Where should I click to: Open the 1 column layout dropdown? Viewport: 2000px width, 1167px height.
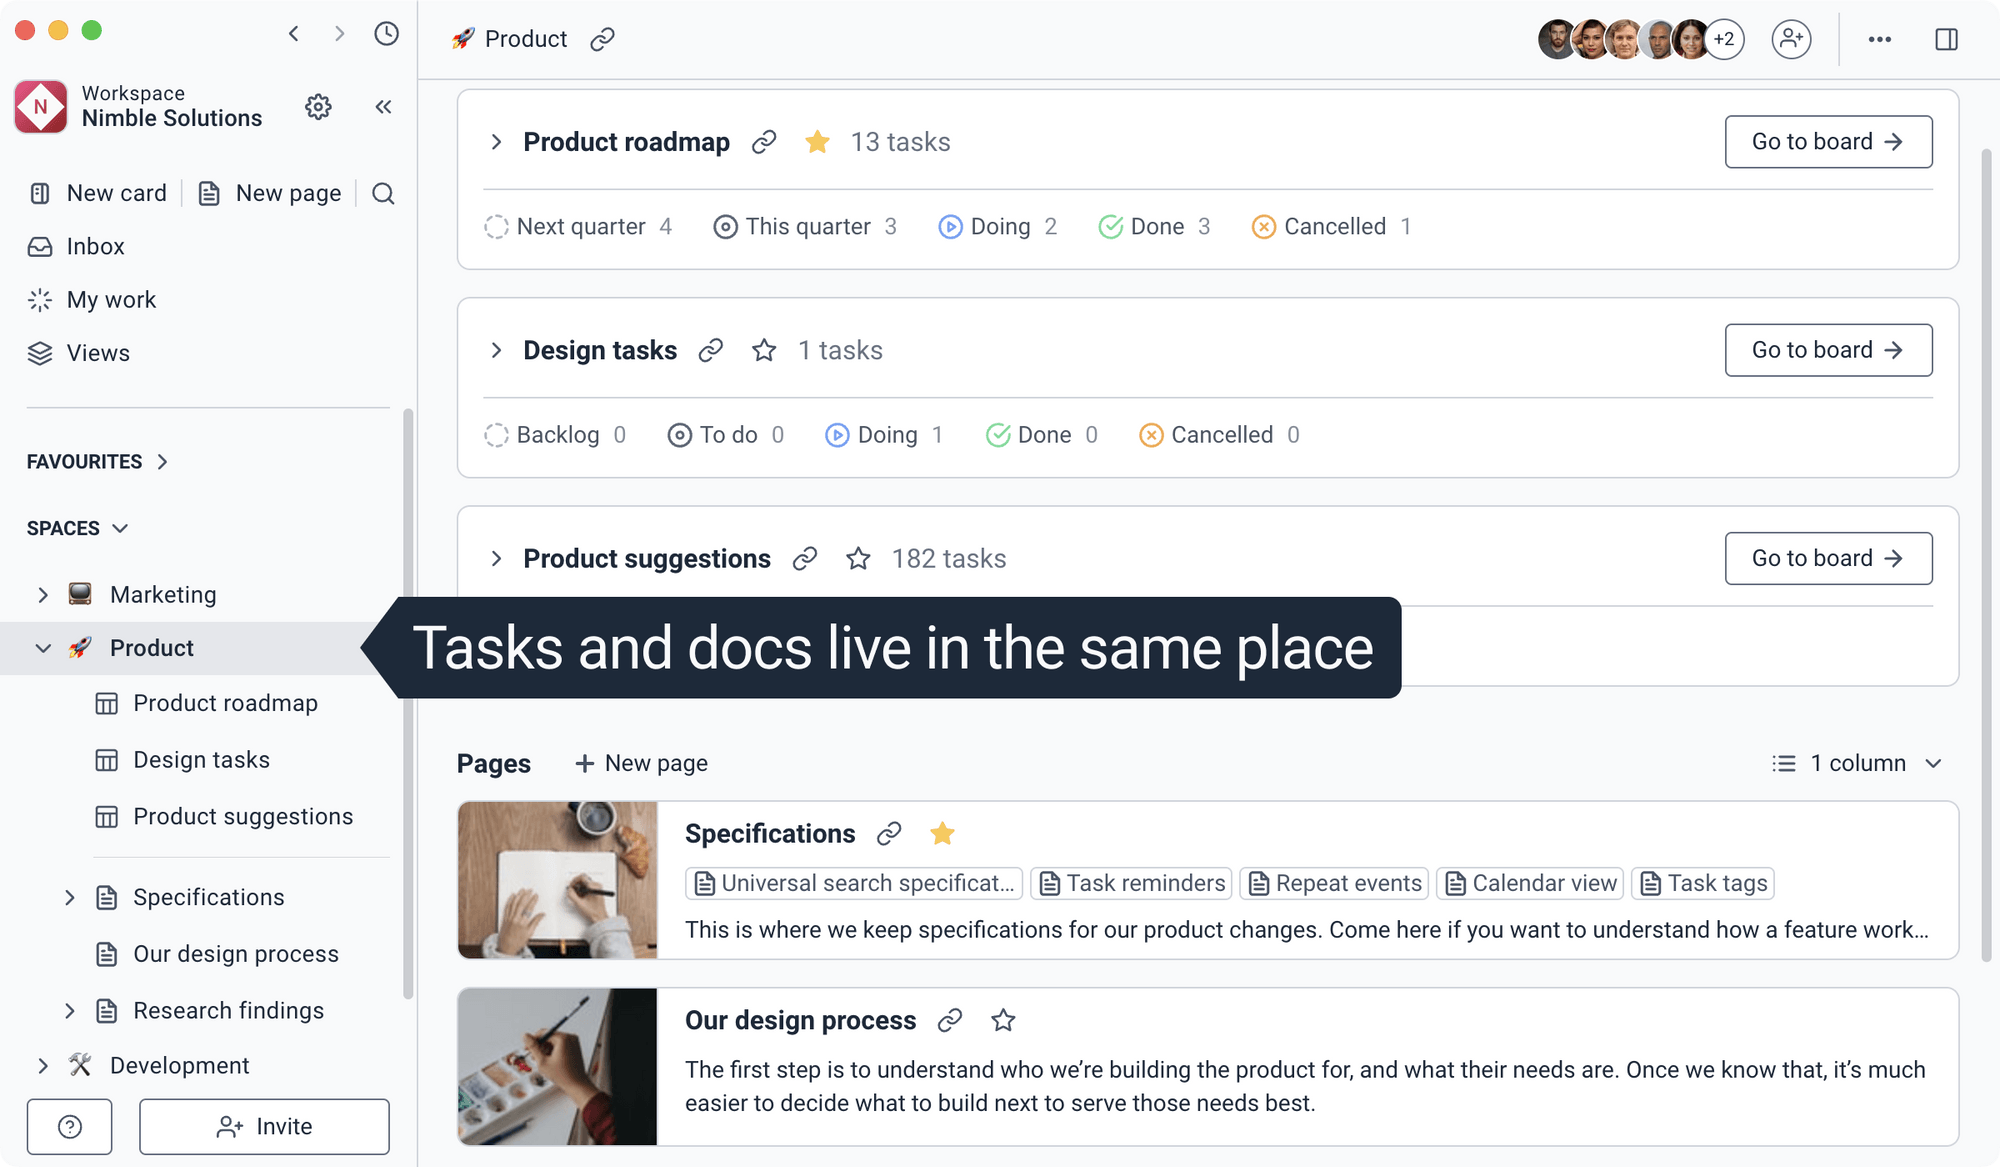(x=1857, y=763)
